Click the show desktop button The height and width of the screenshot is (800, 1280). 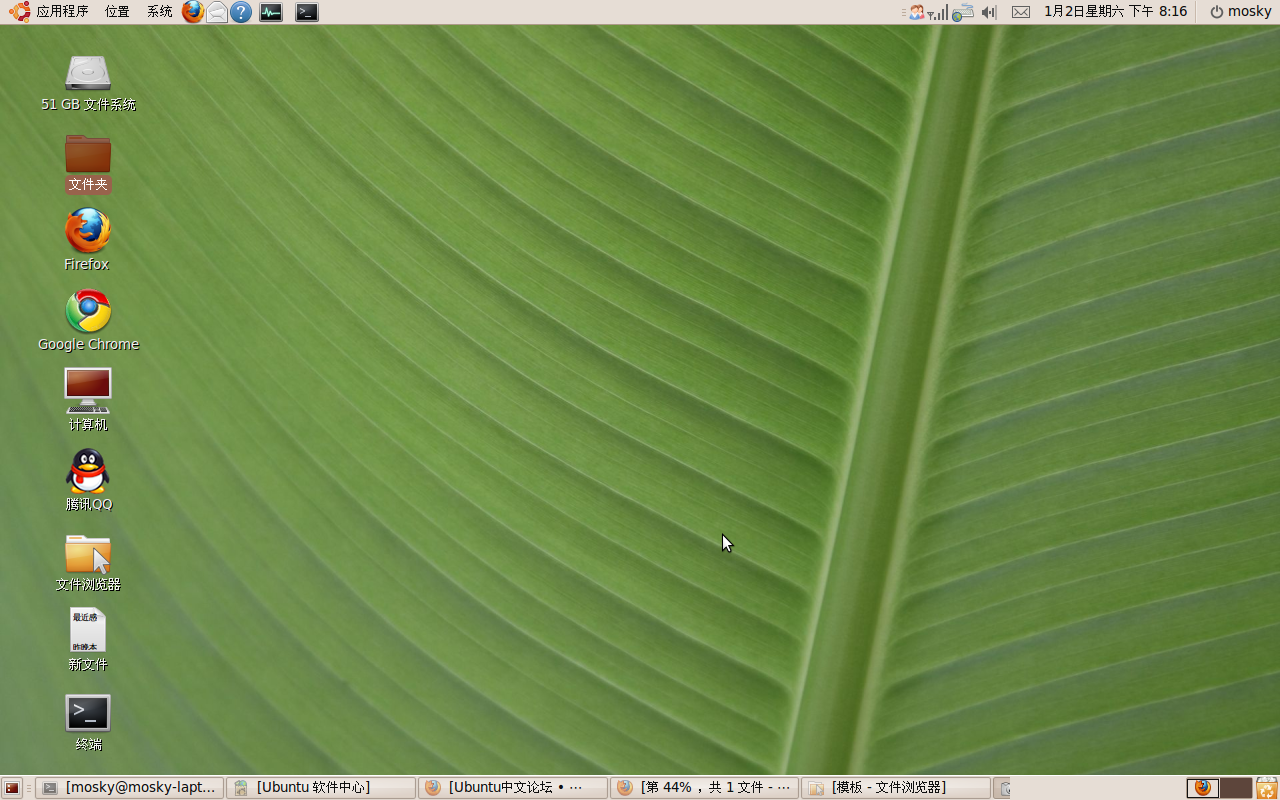pos(12,788)
